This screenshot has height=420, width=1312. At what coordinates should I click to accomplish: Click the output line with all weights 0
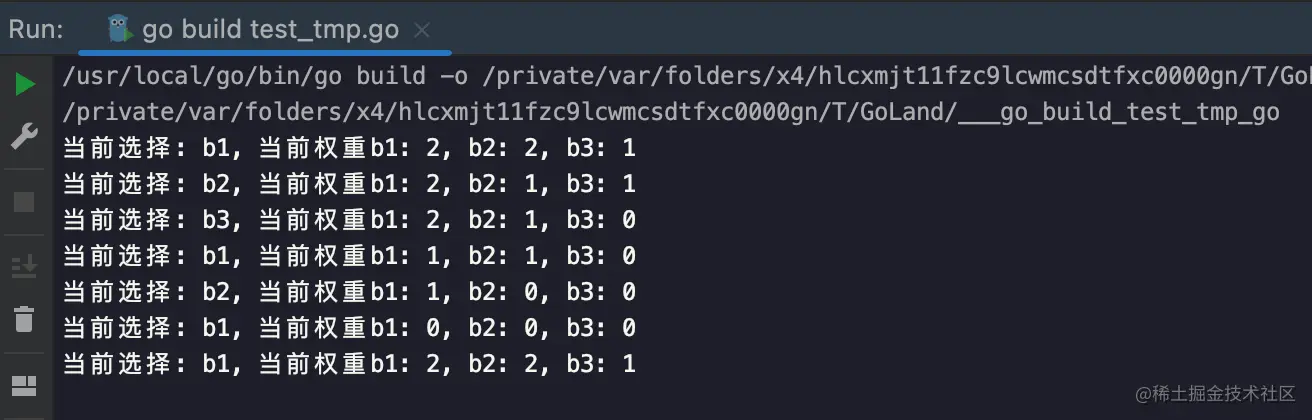349,328
